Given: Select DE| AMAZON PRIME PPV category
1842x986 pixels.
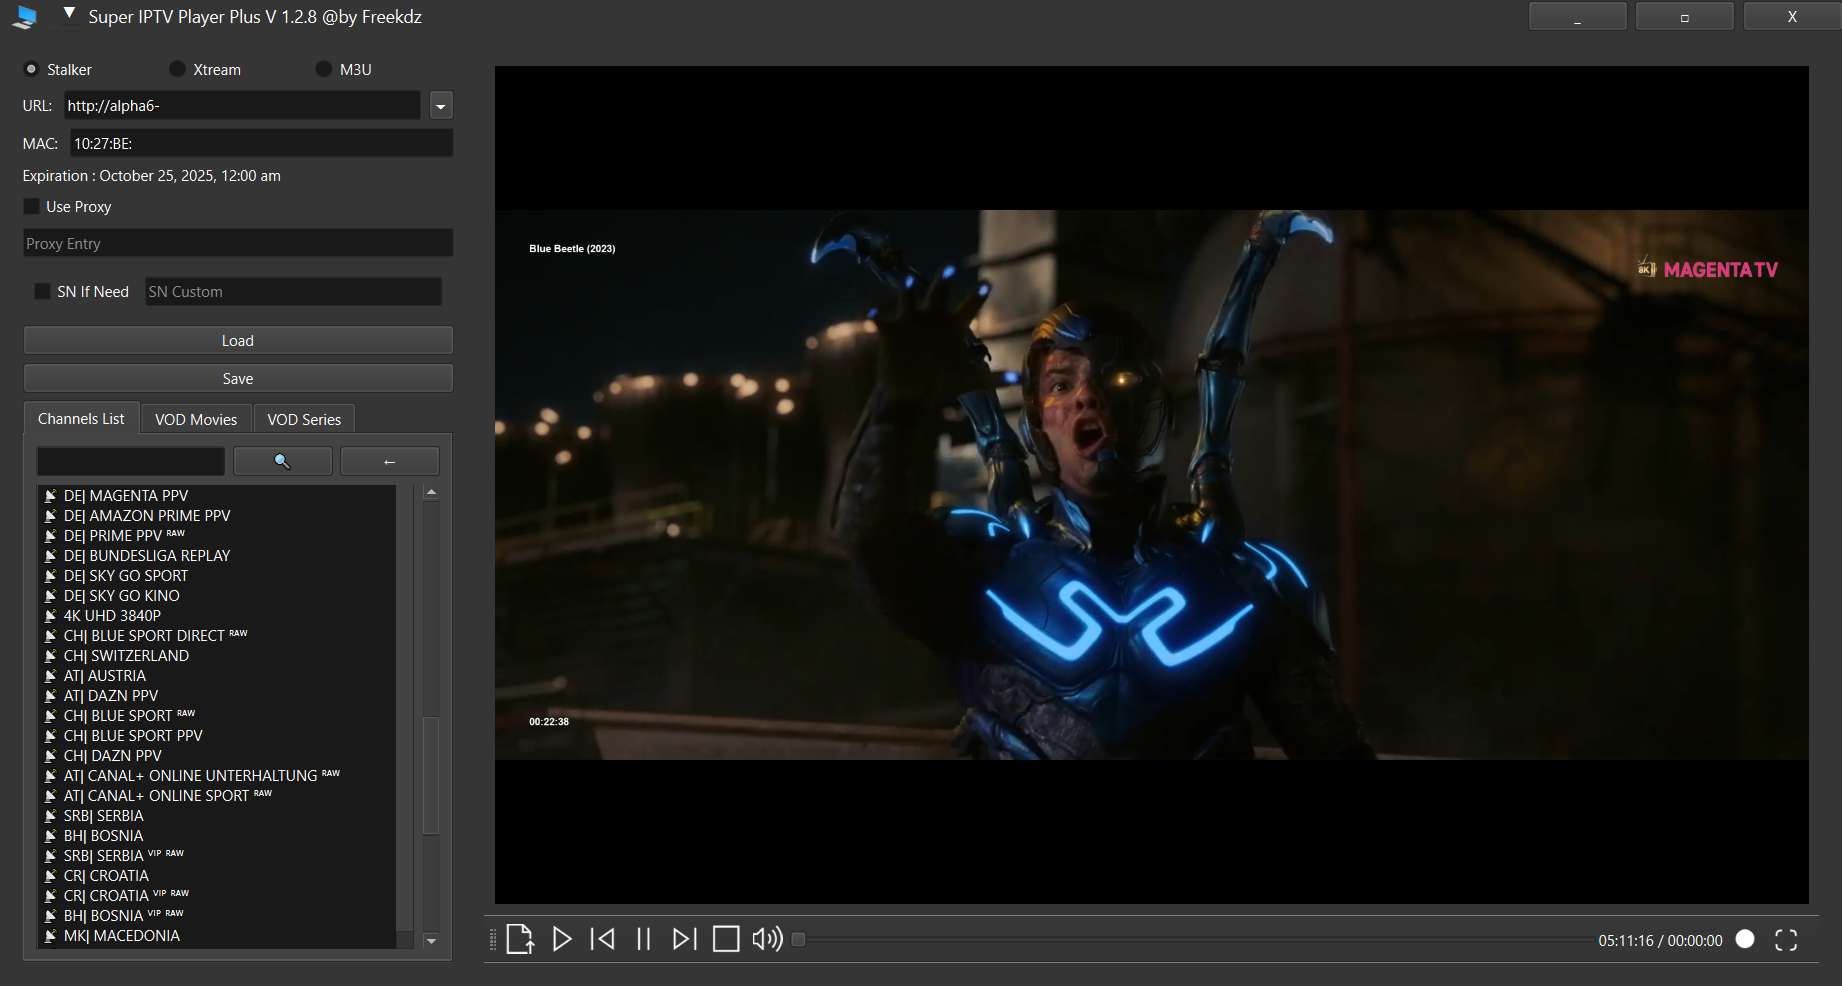Looking at the screenshot, I should coord(147,516).
